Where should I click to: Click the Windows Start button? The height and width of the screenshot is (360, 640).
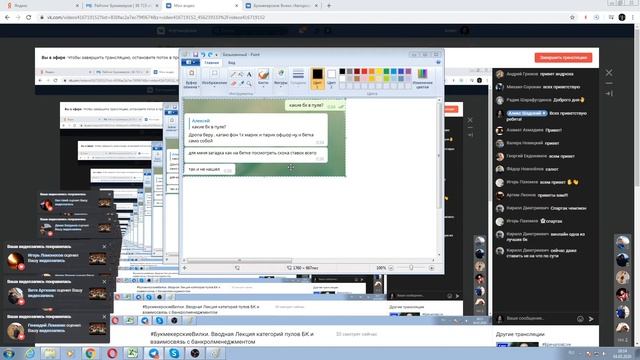pos(8,353)
